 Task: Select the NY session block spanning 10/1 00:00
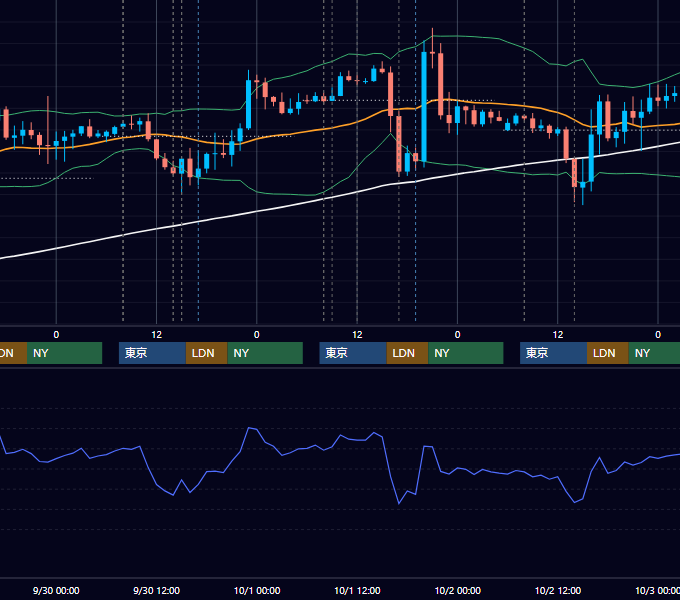[x=265, y=353]
